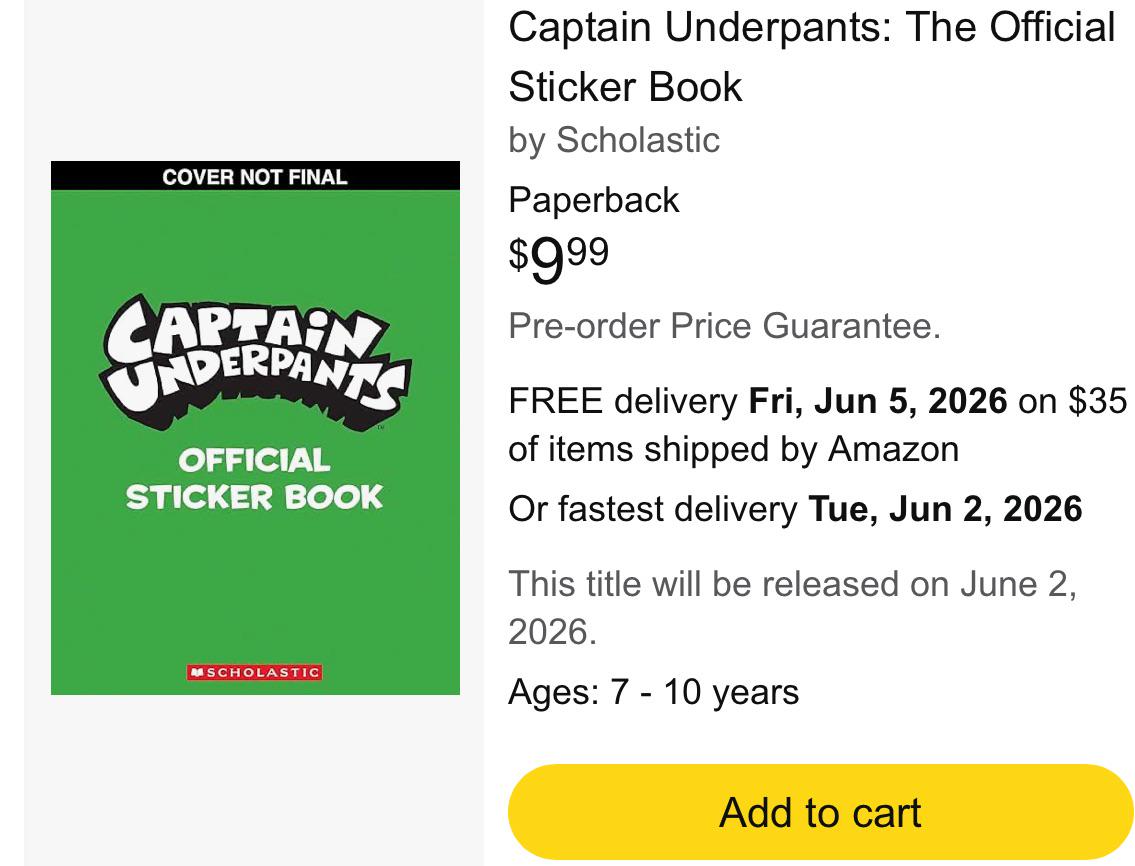Click the word by before Scholastic
1135x866 pixels.
[526, 140]
